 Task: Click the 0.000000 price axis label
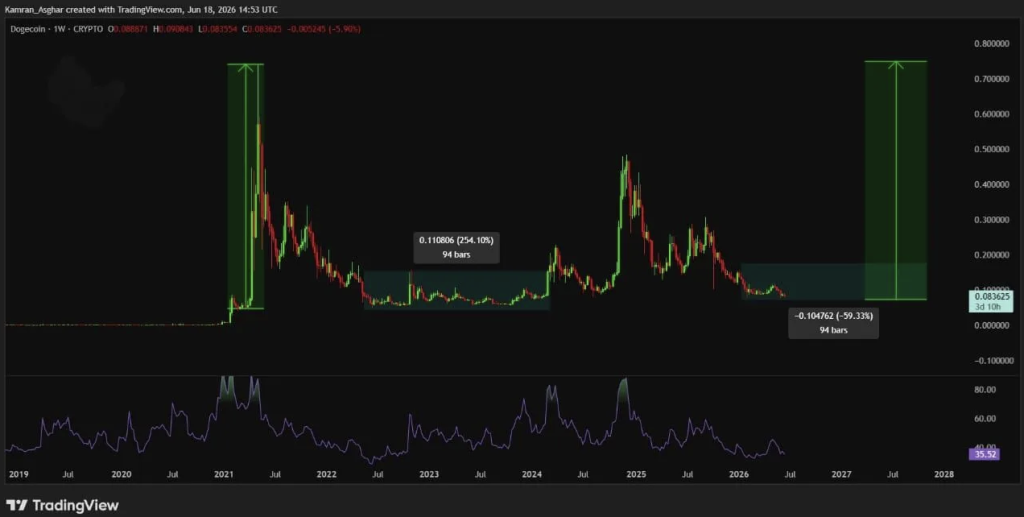pos(993,325)
